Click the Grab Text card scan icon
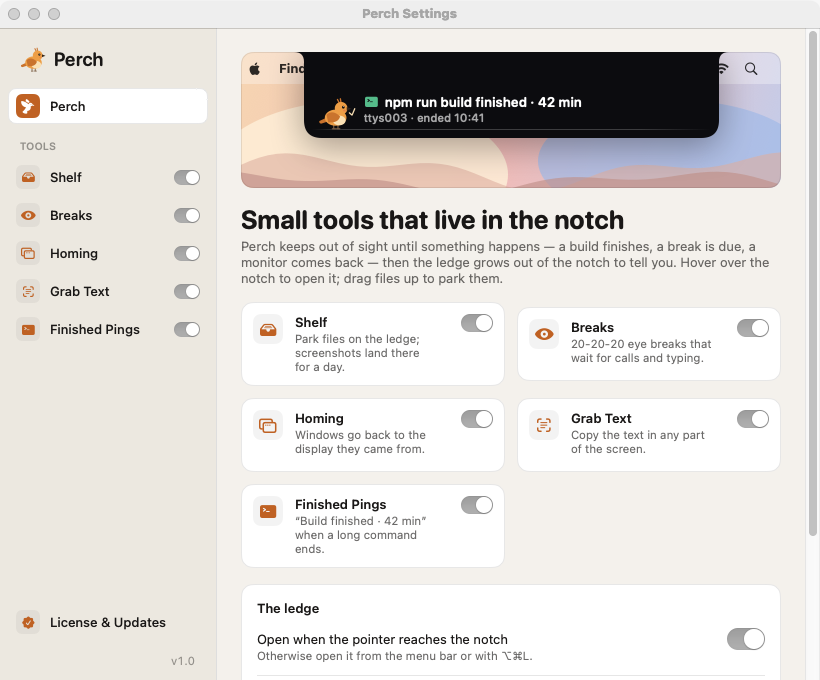 [544, 425]
